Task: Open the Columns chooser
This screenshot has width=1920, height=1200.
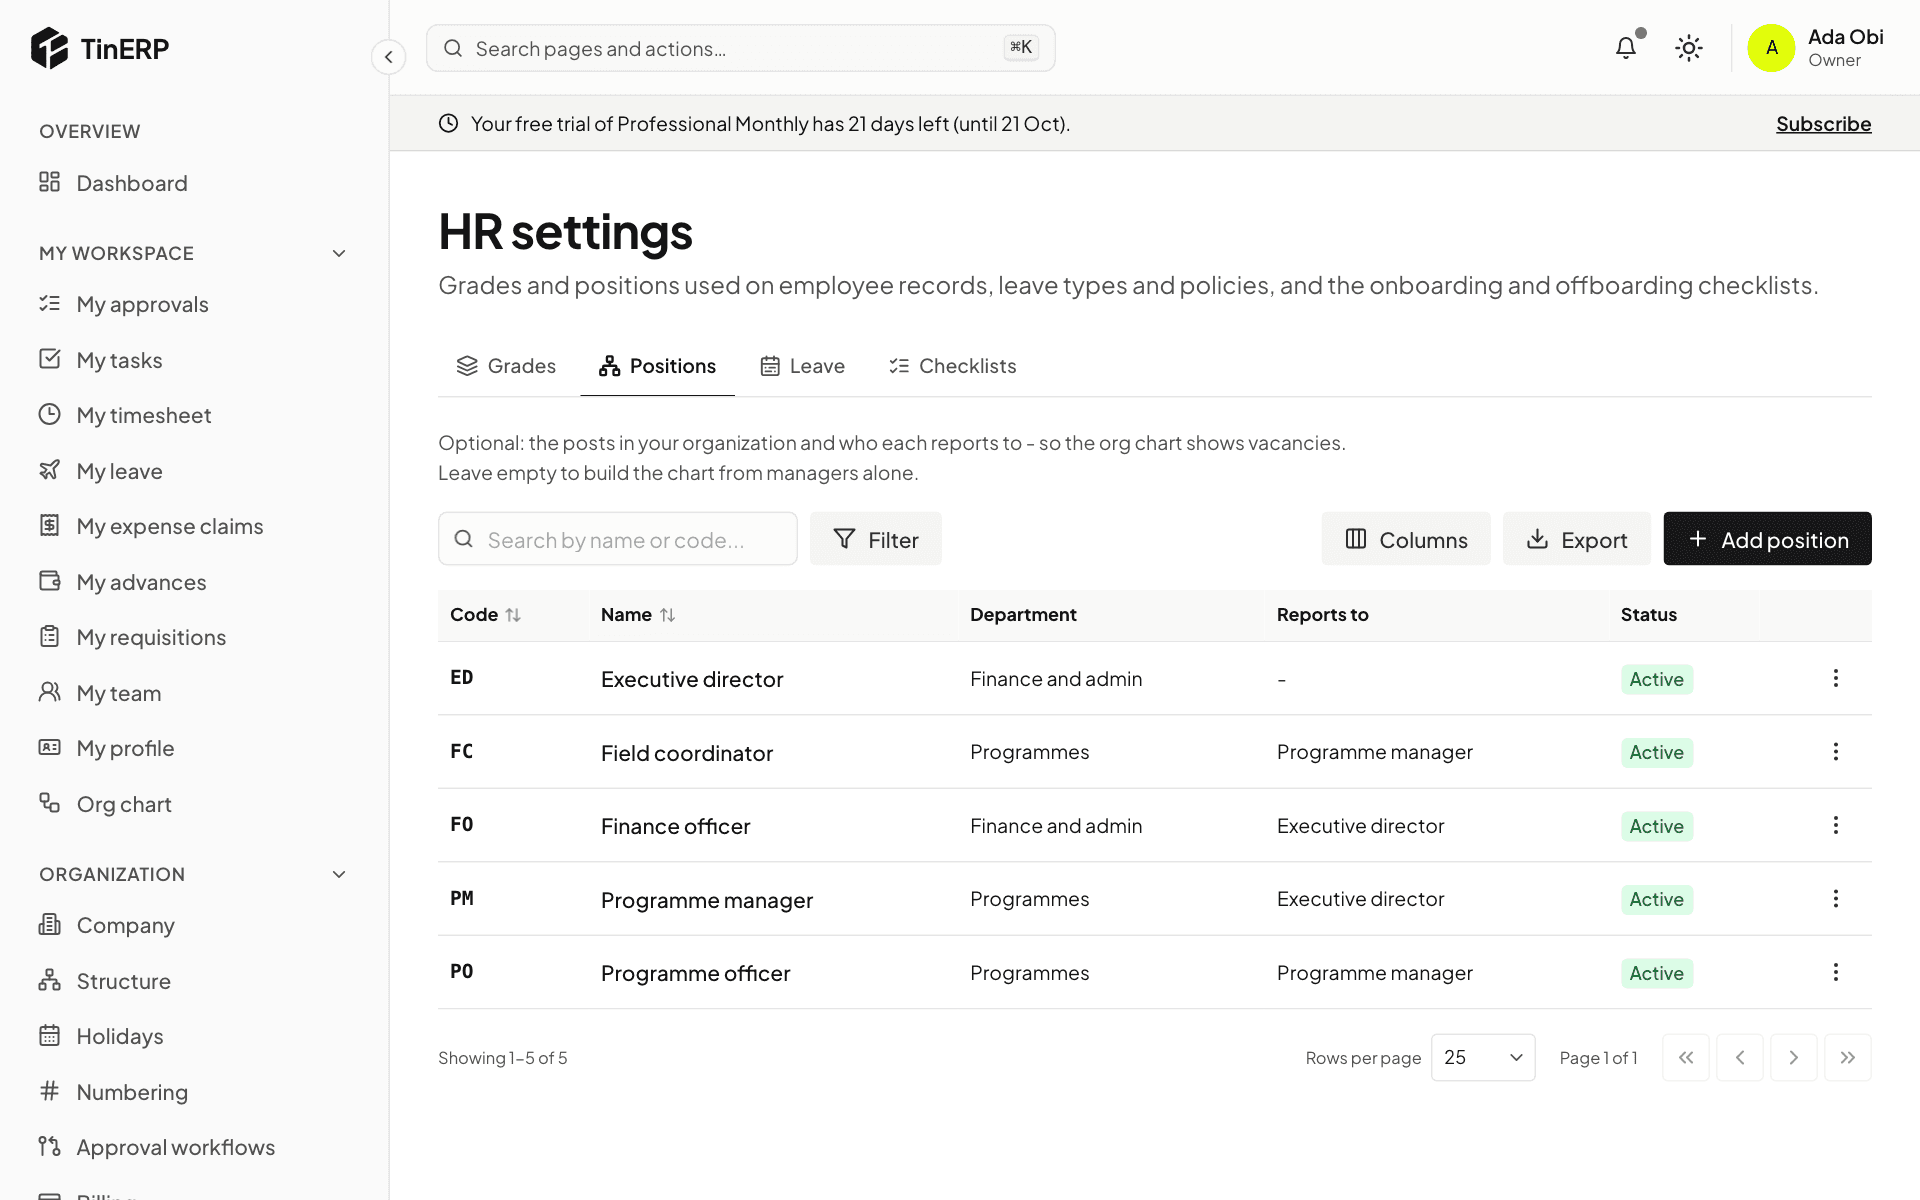Action: (1406, 539)
